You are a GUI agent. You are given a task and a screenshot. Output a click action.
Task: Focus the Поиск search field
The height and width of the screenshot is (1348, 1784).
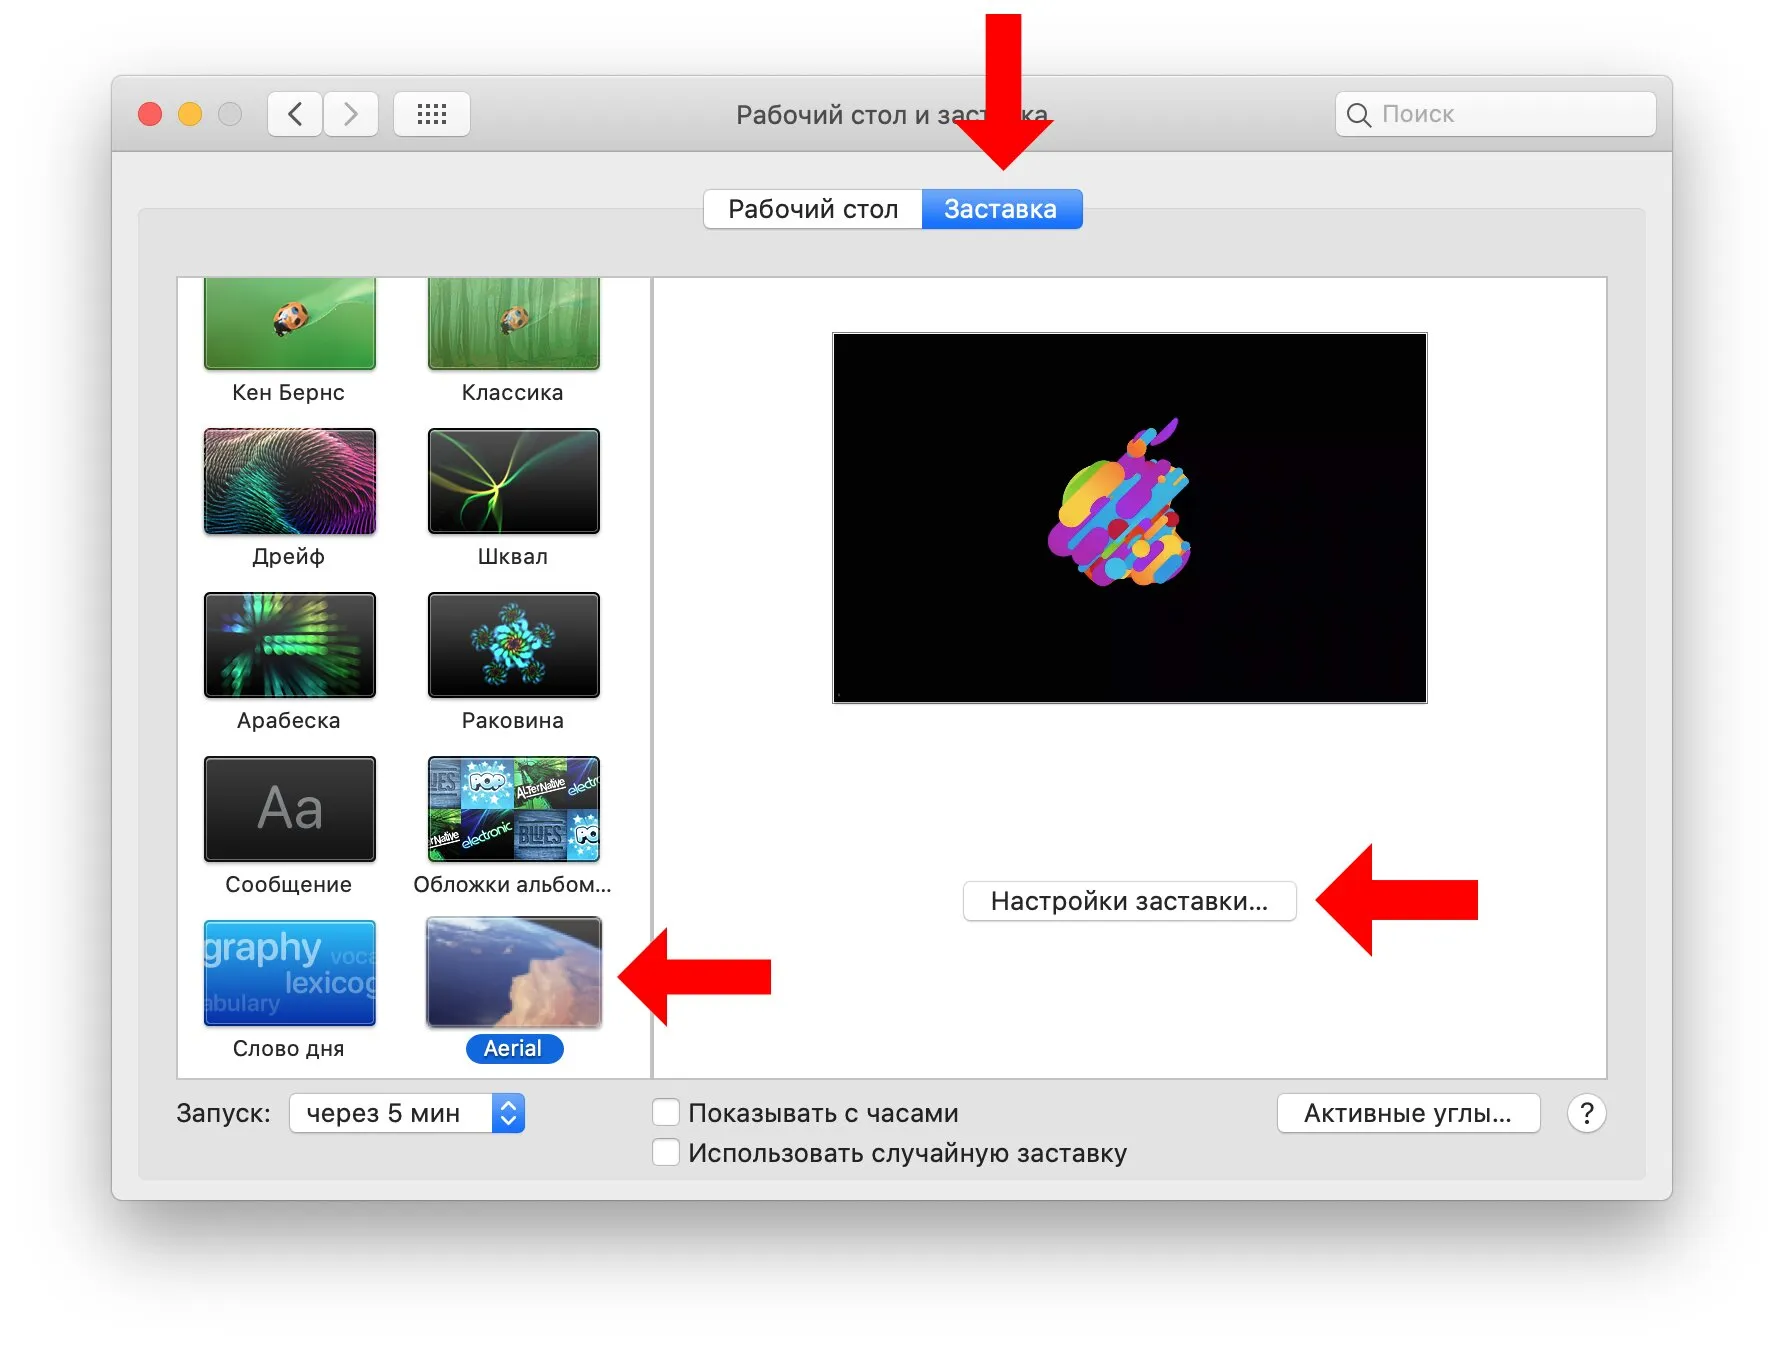[1496, 114]
